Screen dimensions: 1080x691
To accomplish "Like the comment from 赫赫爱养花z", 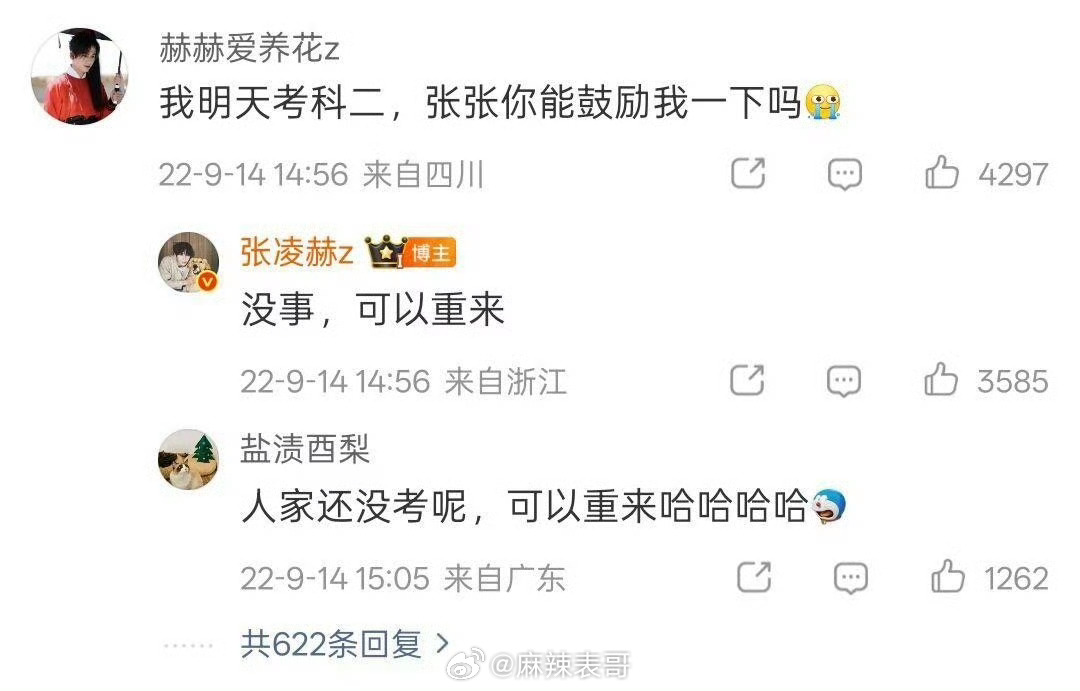I will pyautogui.click(x=942, y=172).
